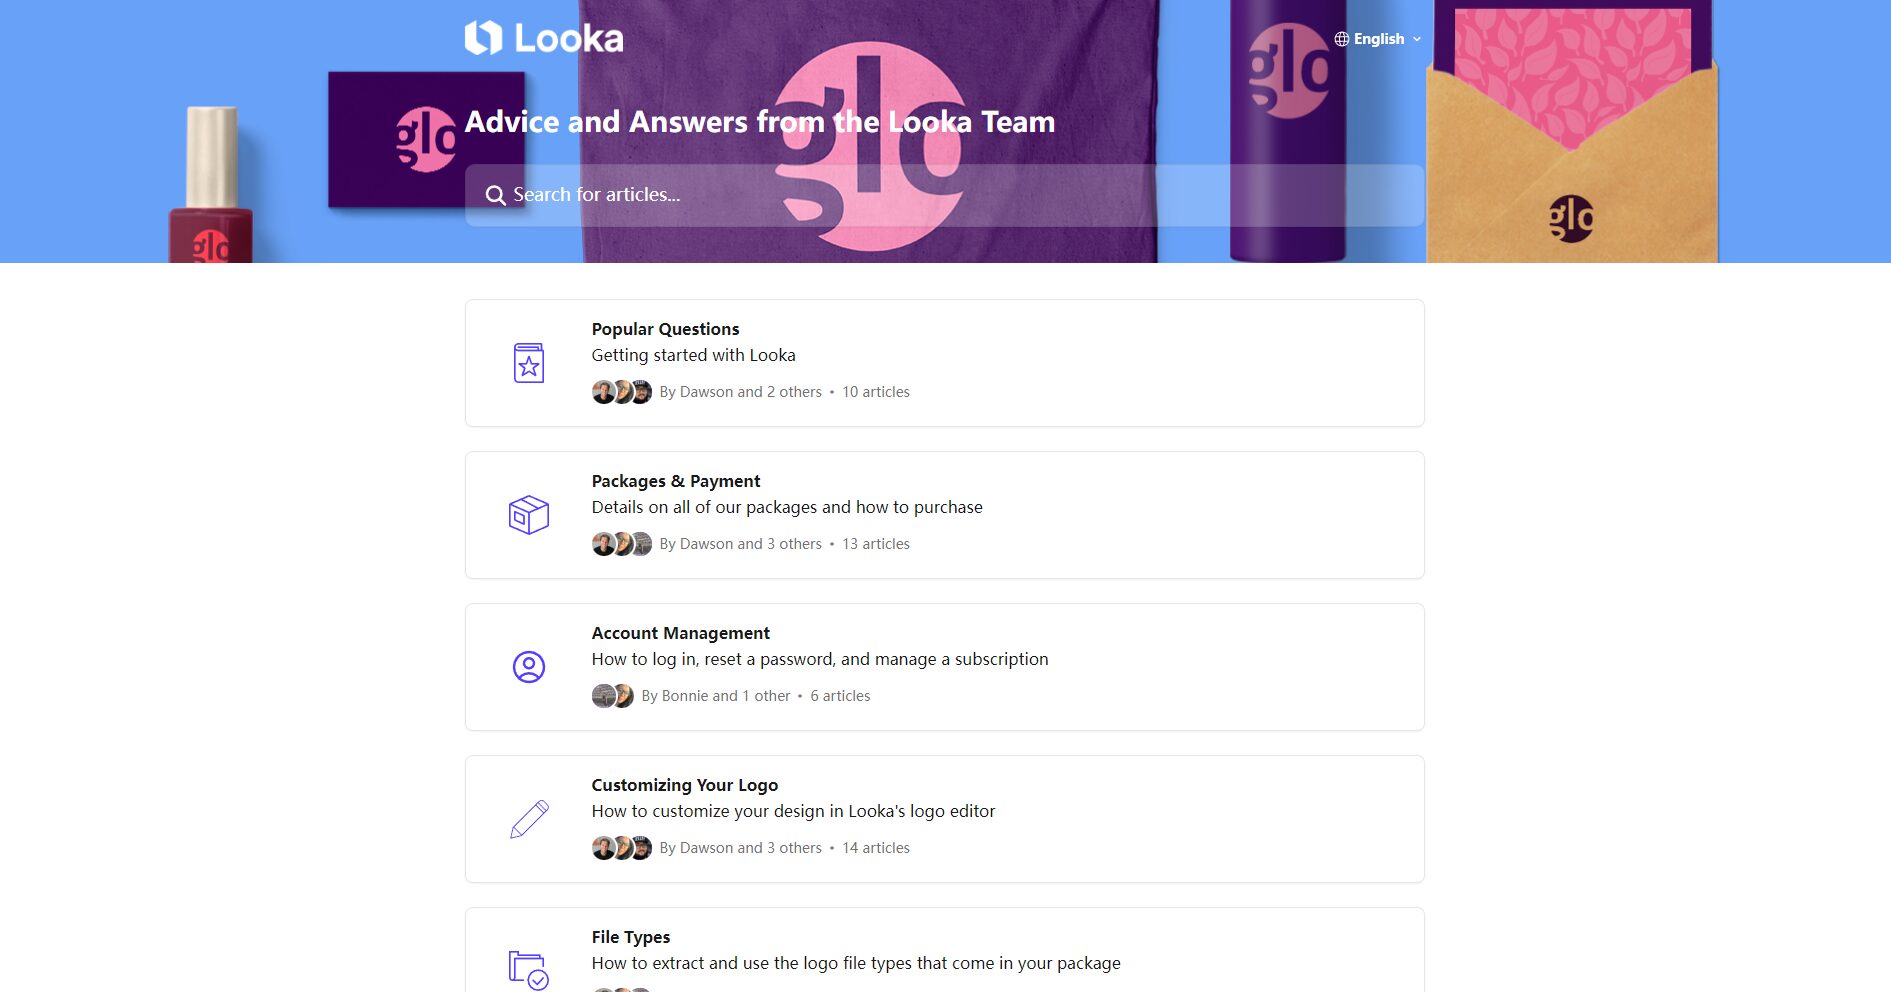Click the magnifier icon in the search bar
1891x992 pixels.
pyautogui.click(x=495, y=195)
